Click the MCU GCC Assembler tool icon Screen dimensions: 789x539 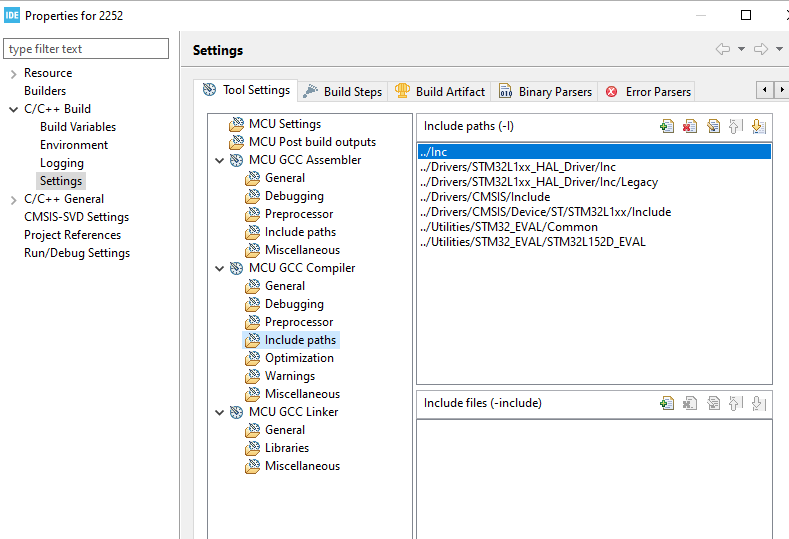tap(236, 160)
